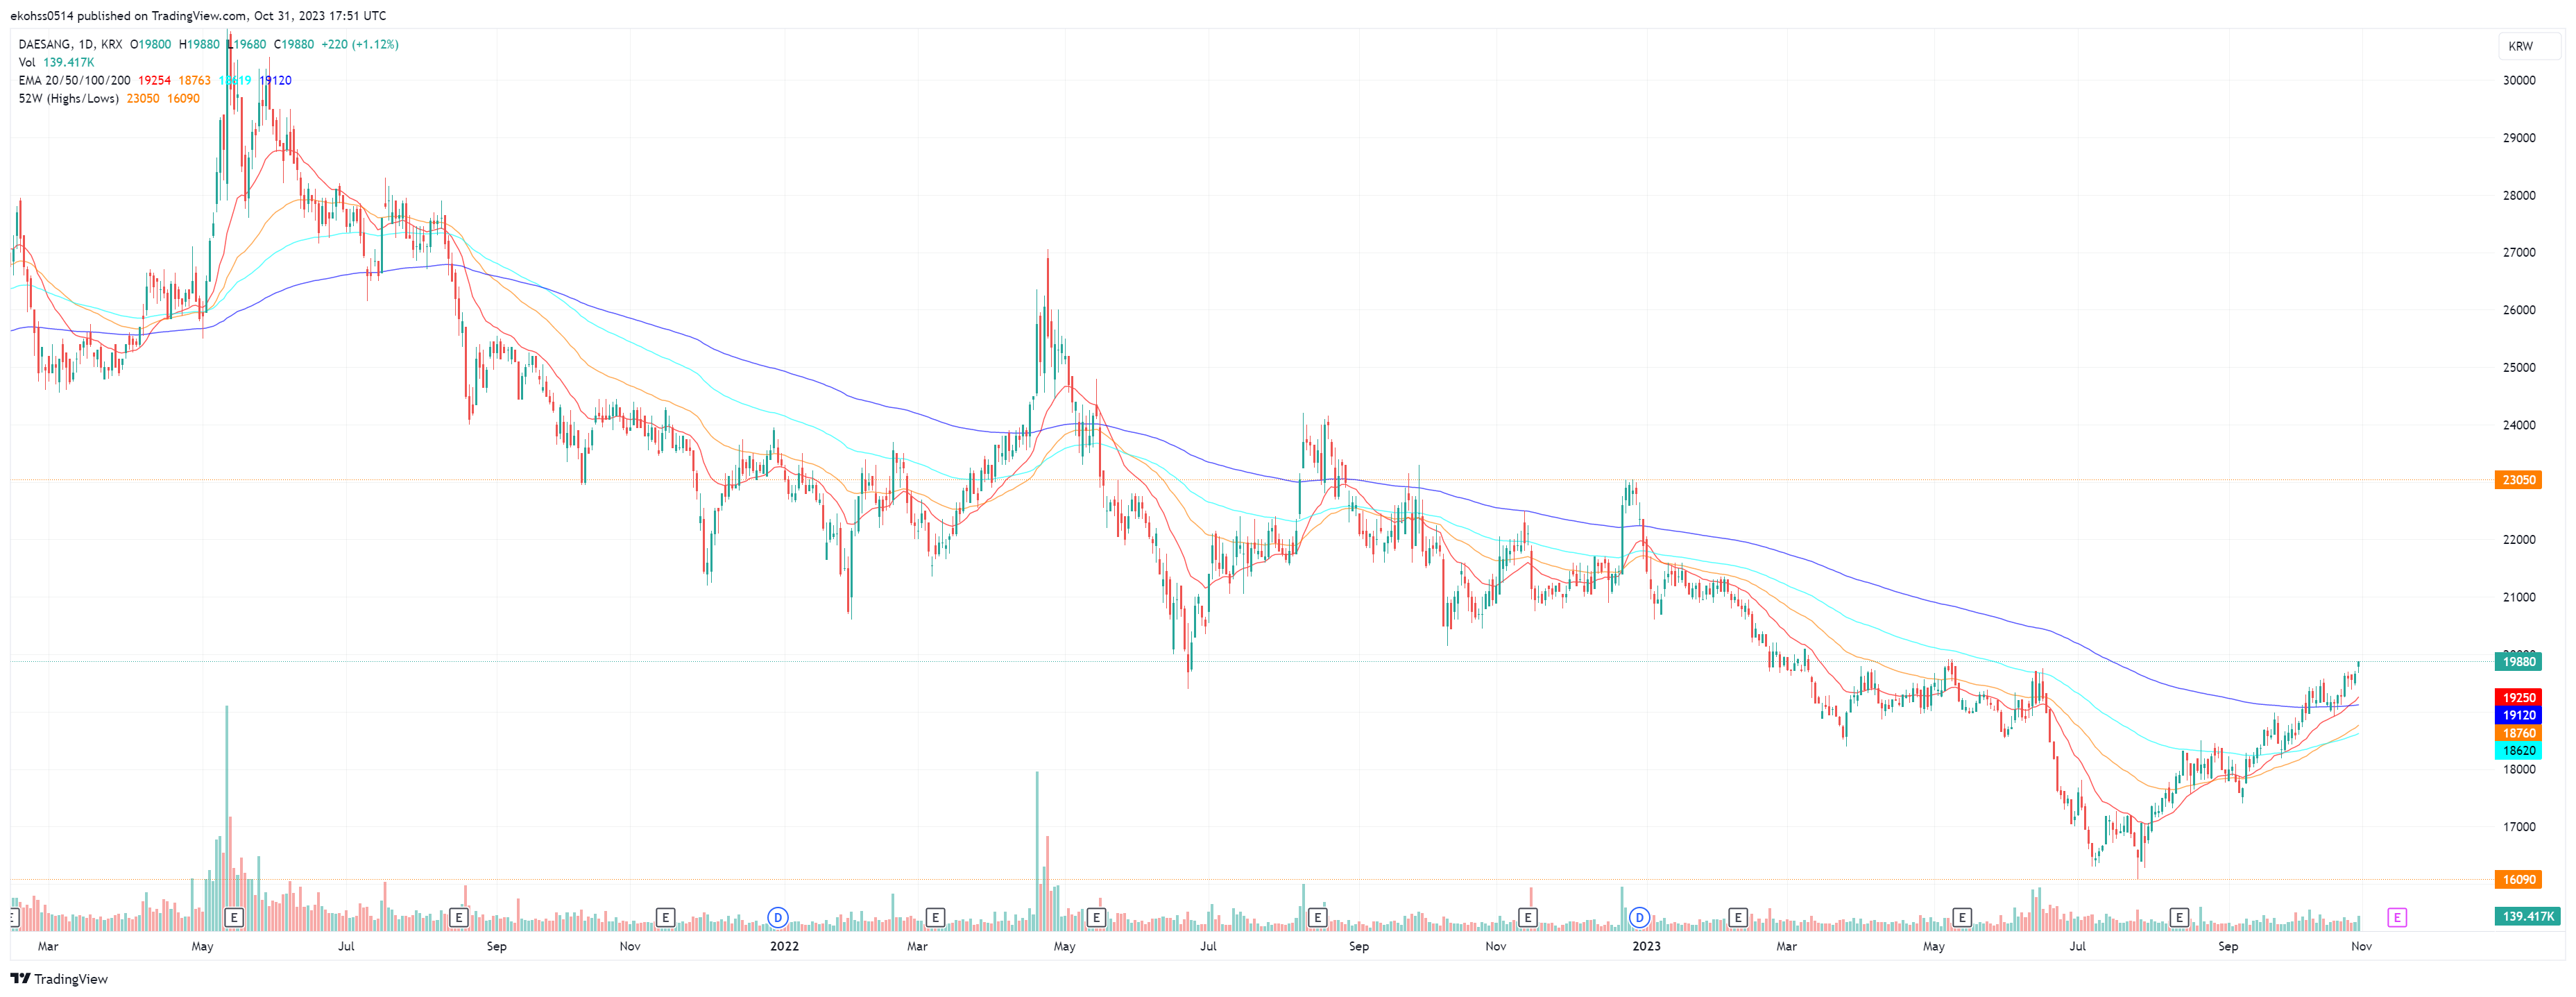
Task: Click the 24000 price axis label
Action: pos(2518,425)
